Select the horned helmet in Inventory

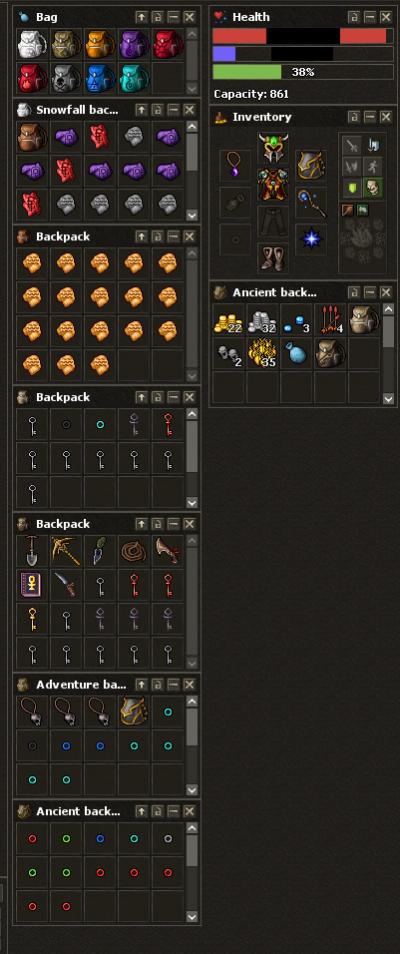pyautogui.click(x=273, y=149)
